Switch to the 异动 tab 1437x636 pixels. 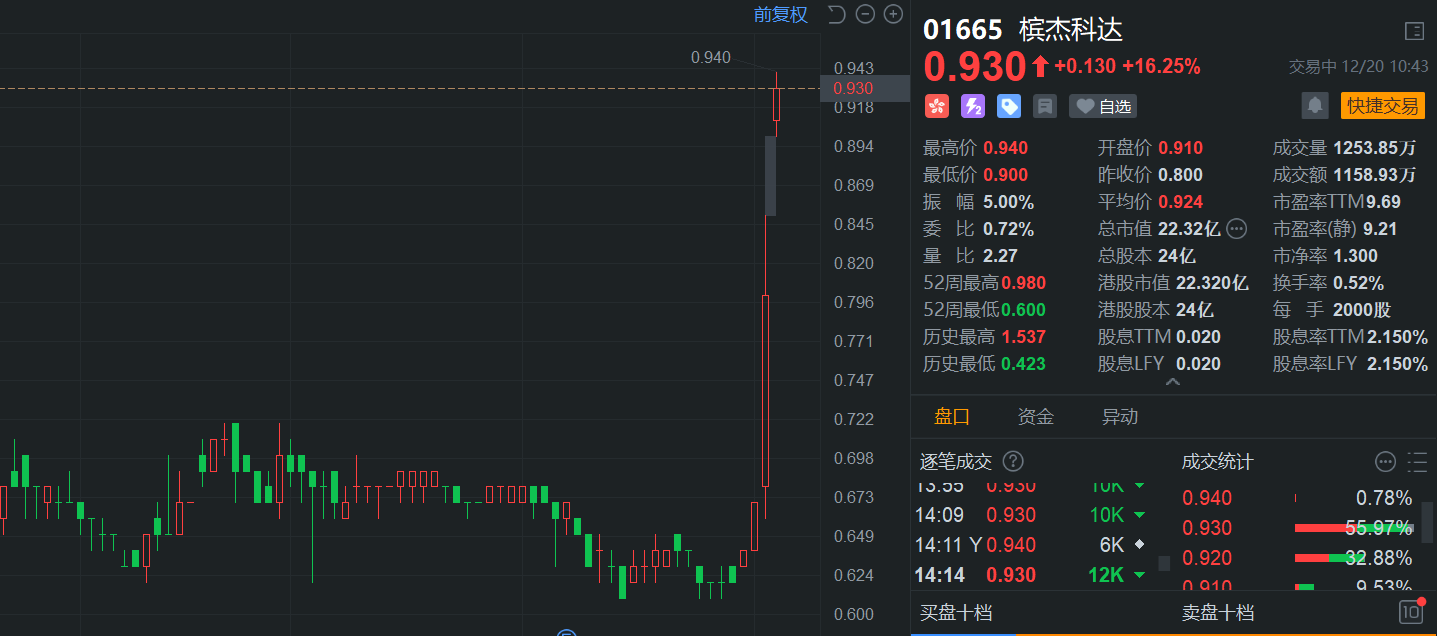coord(1120,417)
